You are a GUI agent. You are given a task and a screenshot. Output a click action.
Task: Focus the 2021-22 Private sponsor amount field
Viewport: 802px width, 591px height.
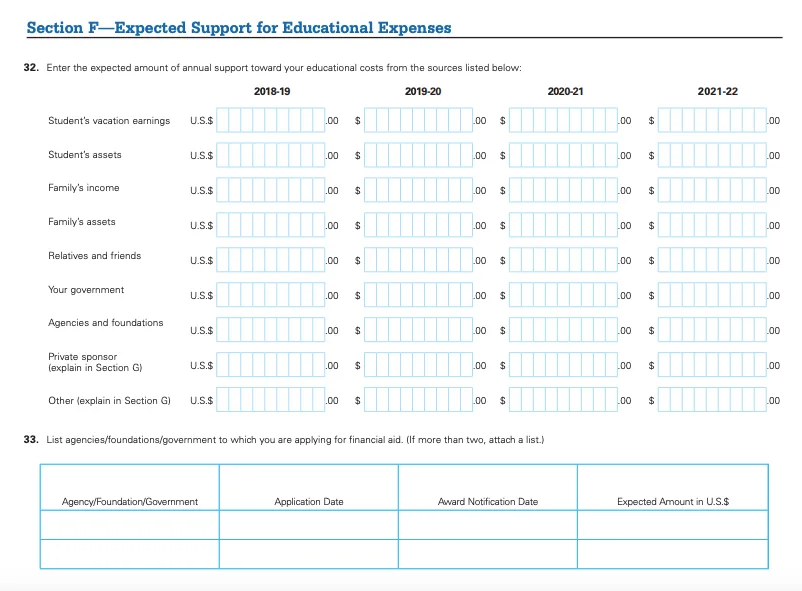711,364
